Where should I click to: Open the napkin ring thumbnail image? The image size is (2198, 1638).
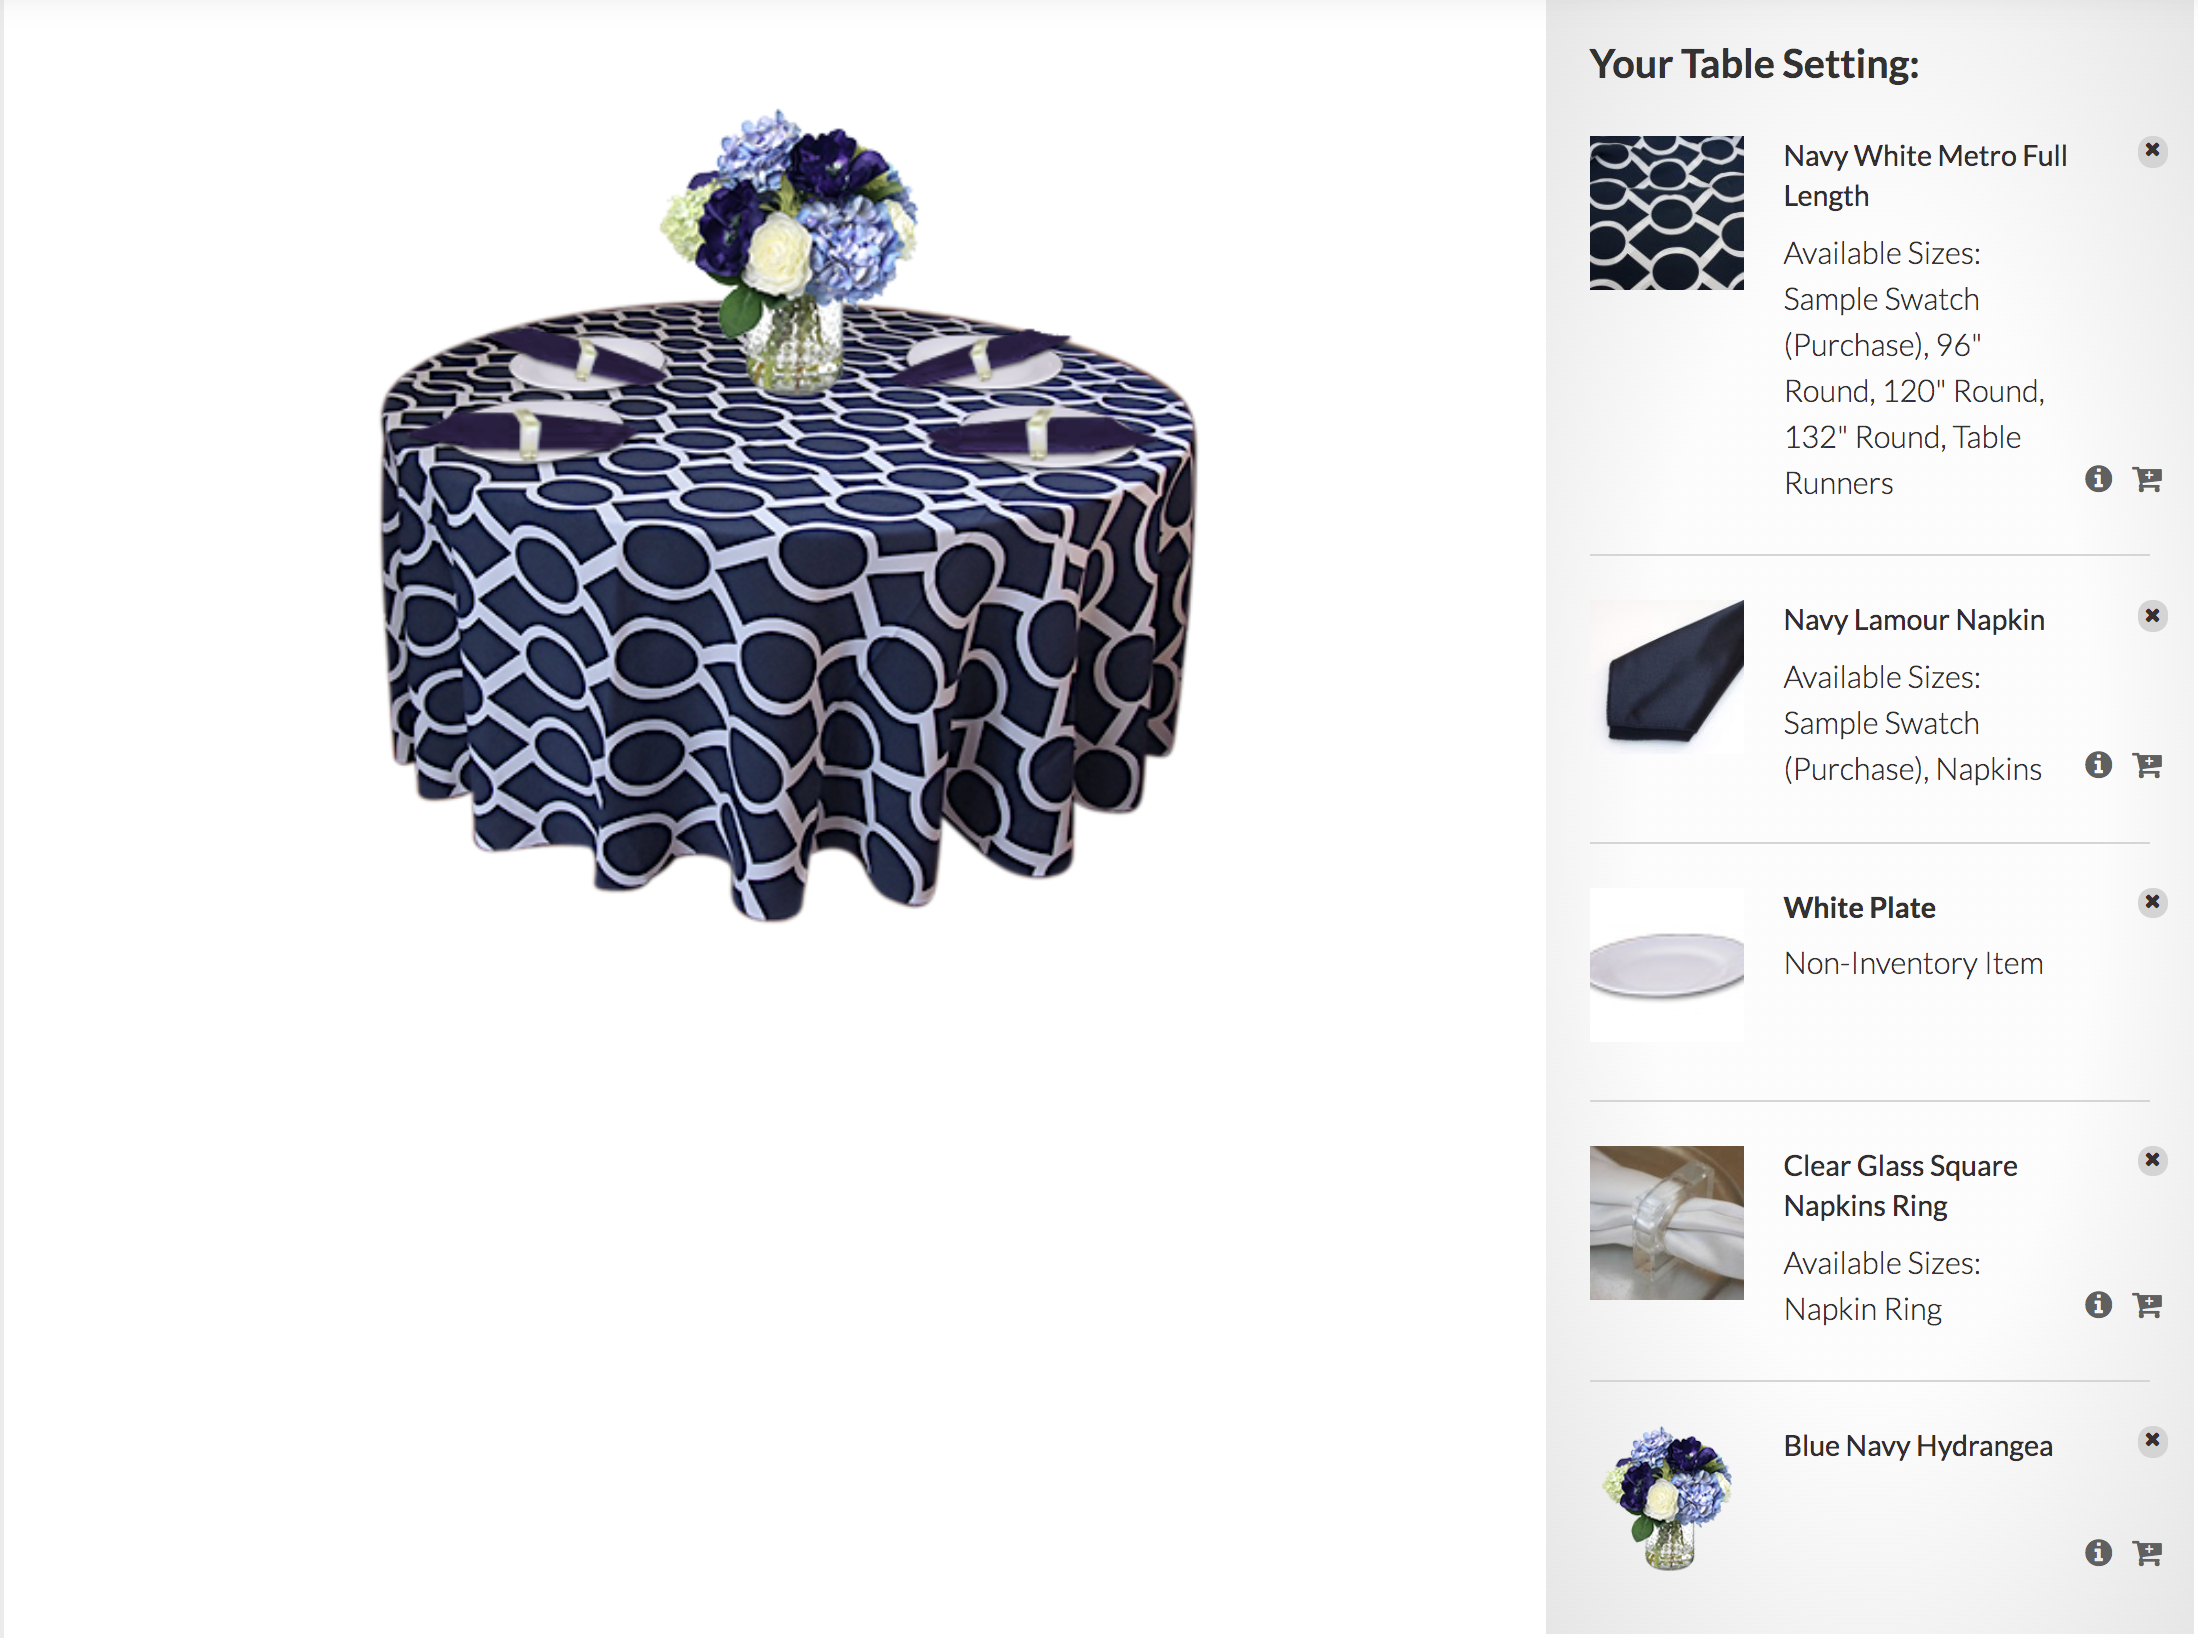[x=1666, y=1223]
